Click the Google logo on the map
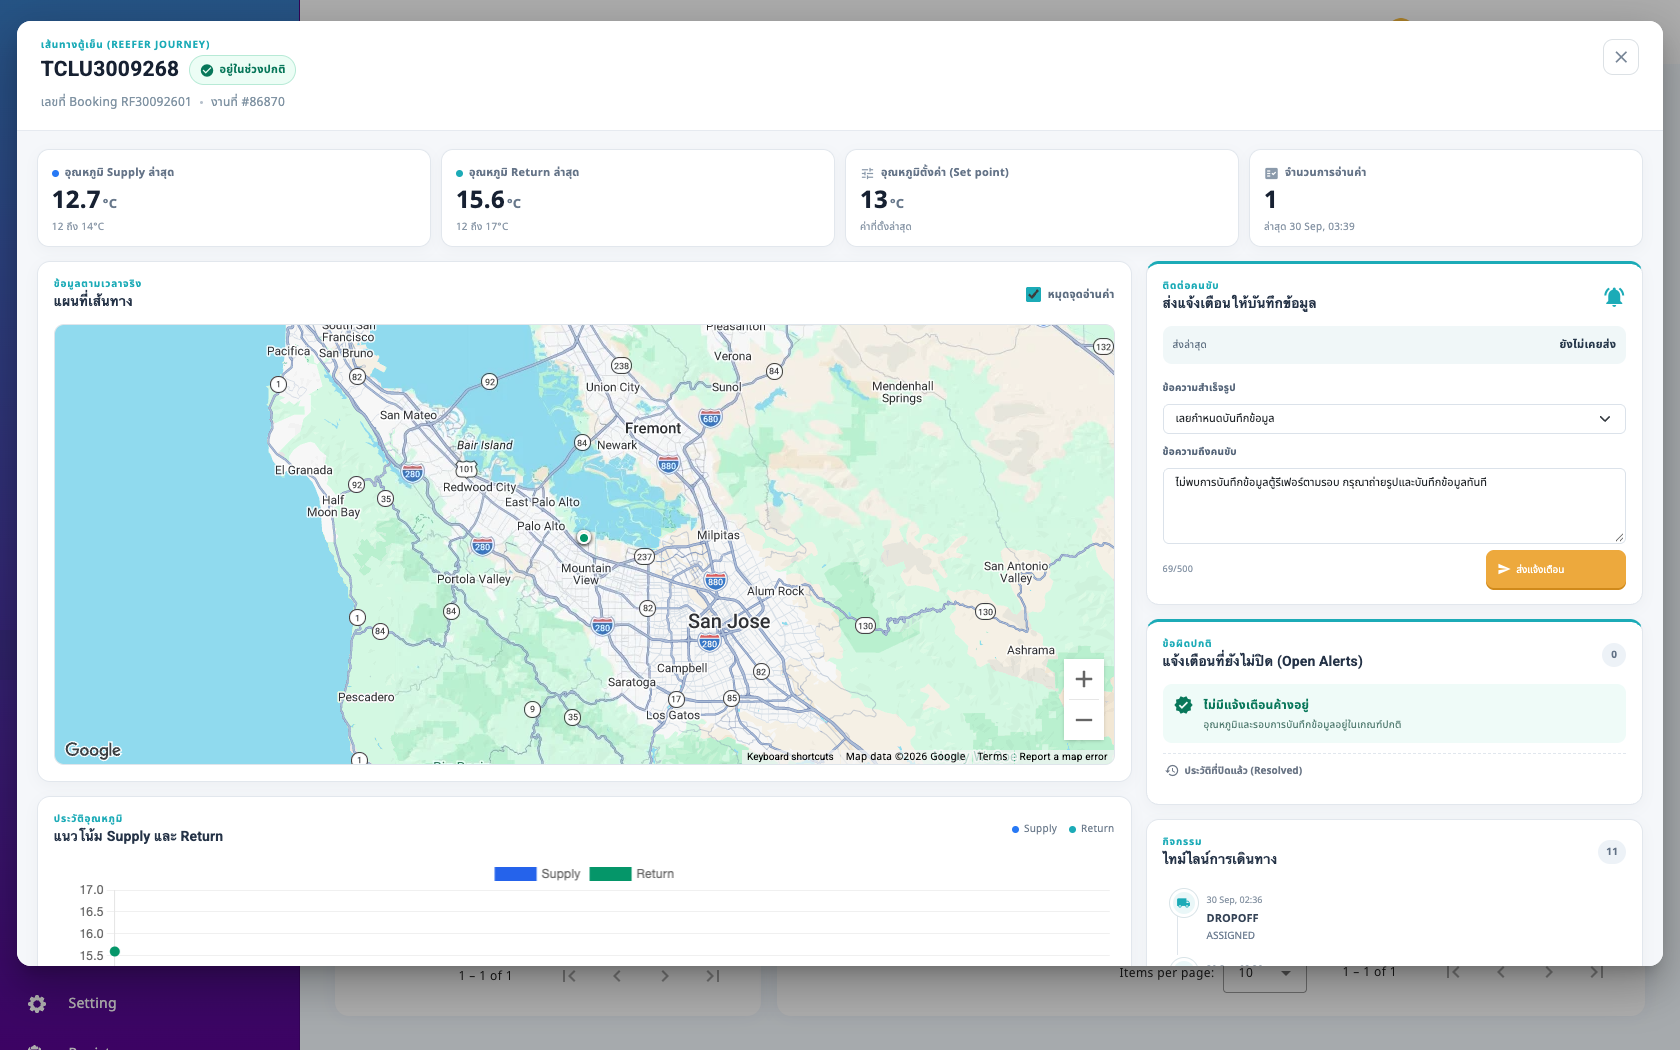This screenshot has height=1050, width=1680. point(93,750)
